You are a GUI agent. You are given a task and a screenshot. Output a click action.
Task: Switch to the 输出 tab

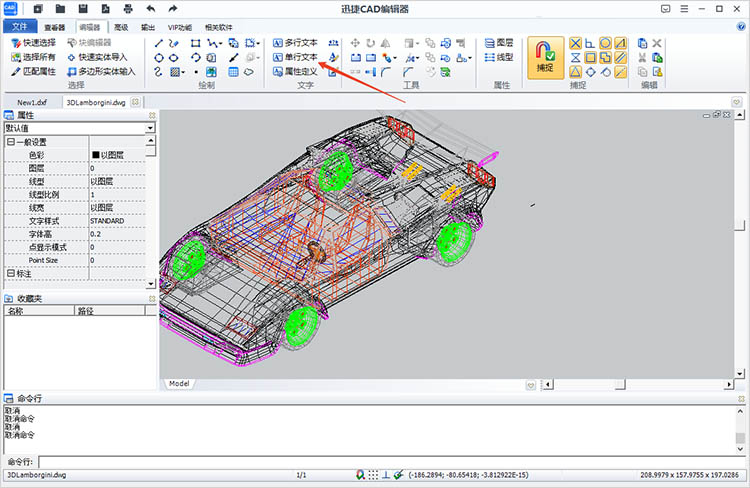148,27
